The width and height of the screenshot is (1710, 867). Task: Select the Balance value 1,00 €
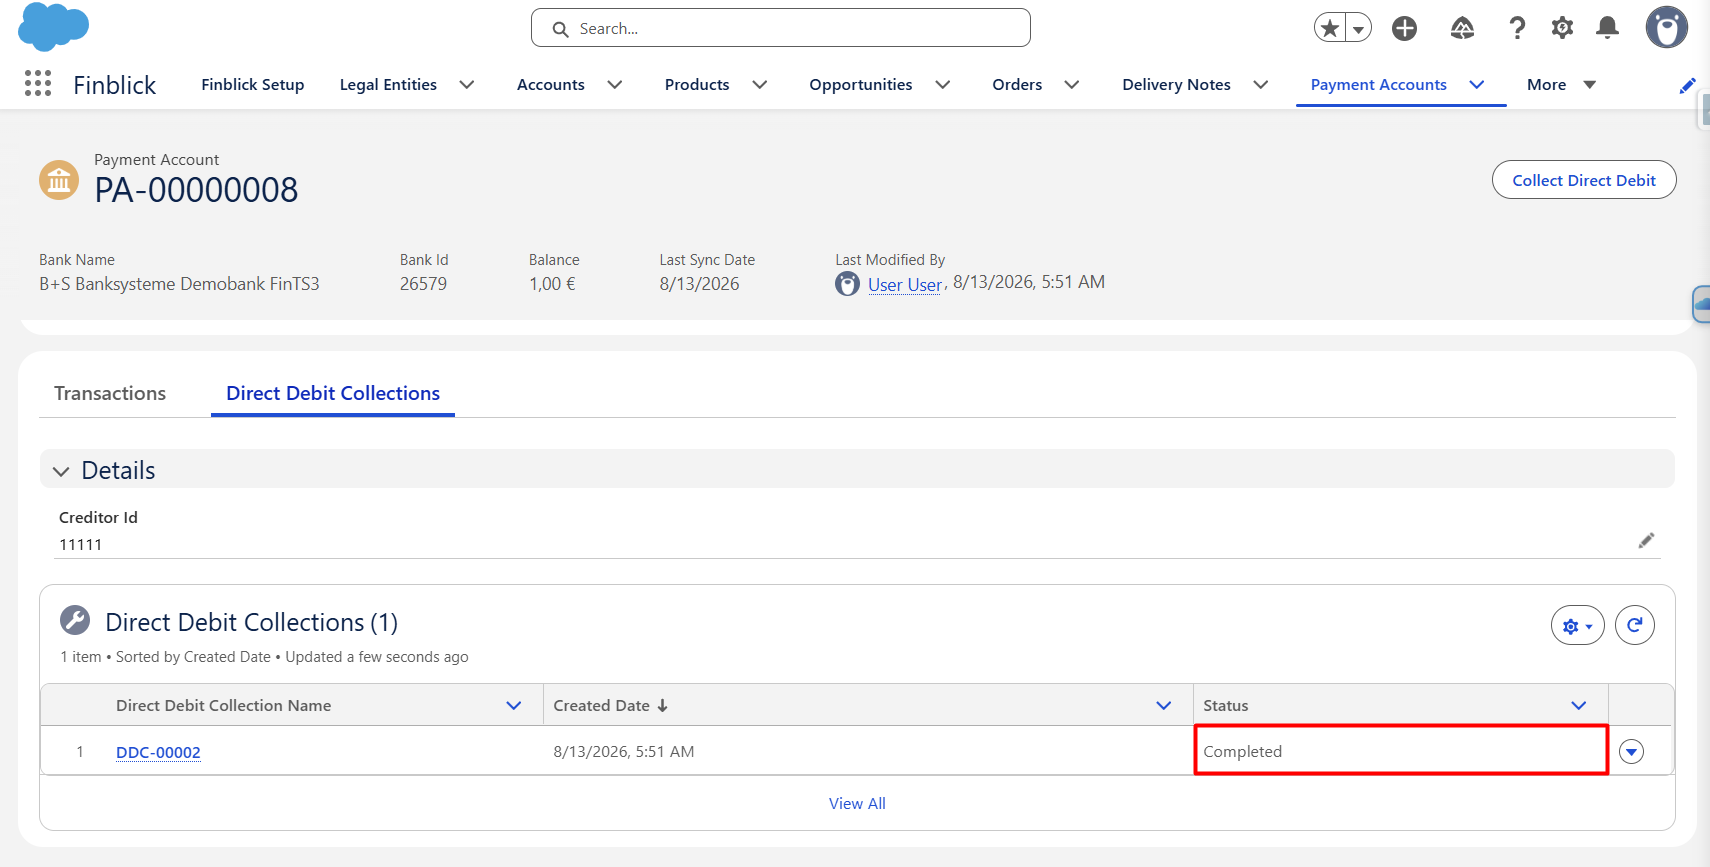coord(552,284)
